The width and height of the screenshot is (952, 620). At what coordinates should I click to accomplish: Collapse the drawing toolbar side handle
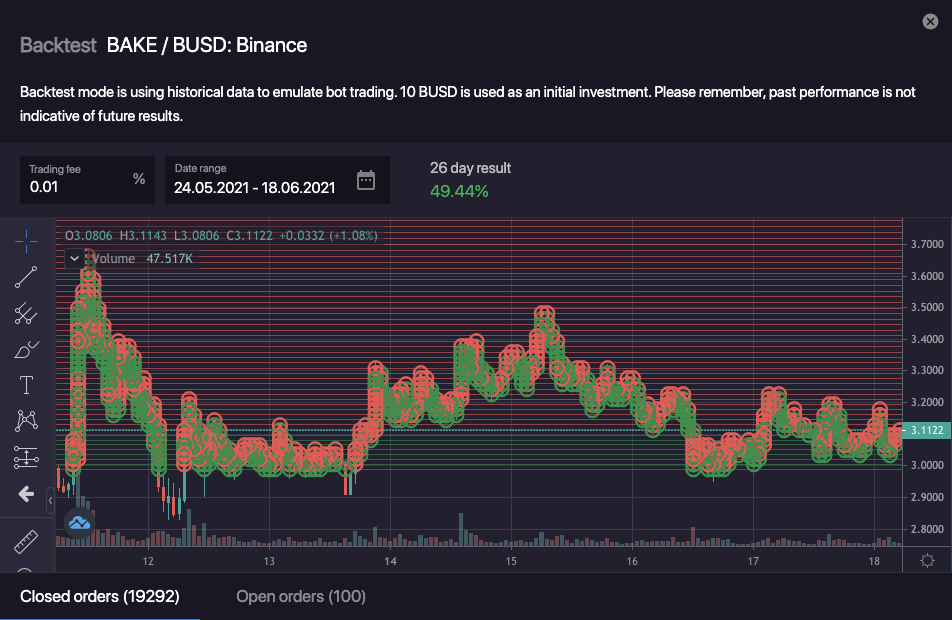(50, 500)
